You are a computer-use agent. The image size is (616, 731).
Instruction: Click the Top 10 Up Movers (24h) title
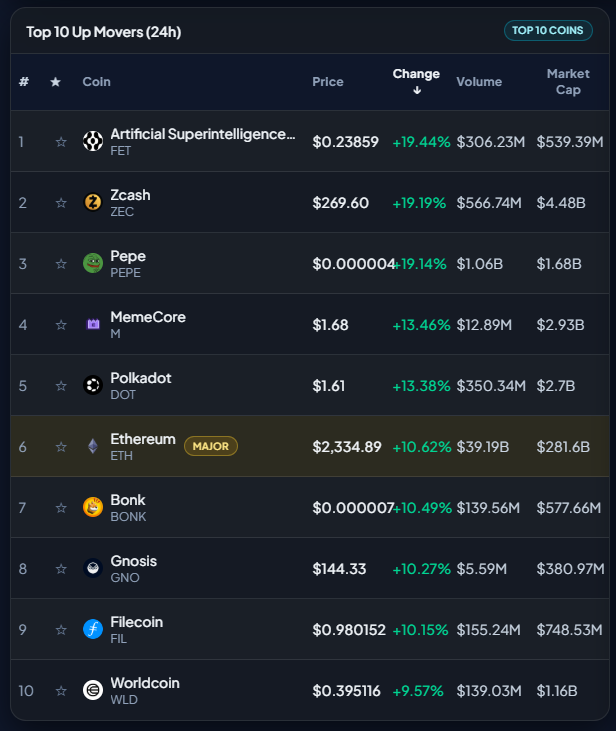[x=104, y=32]
